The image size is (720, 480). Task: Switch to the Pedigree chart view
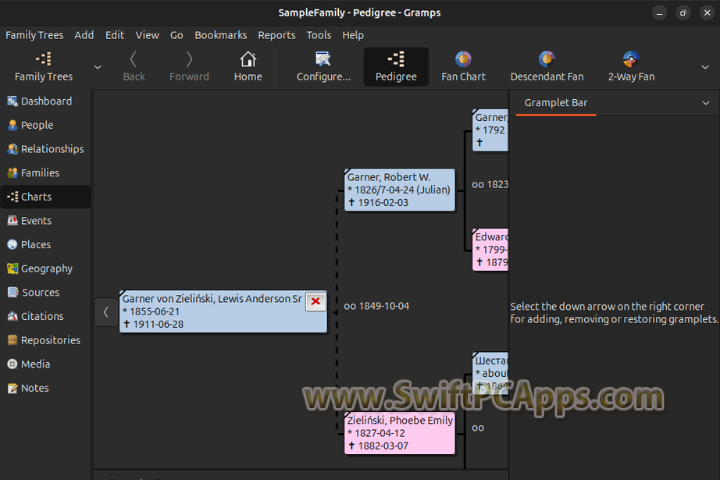coord(396,67)
